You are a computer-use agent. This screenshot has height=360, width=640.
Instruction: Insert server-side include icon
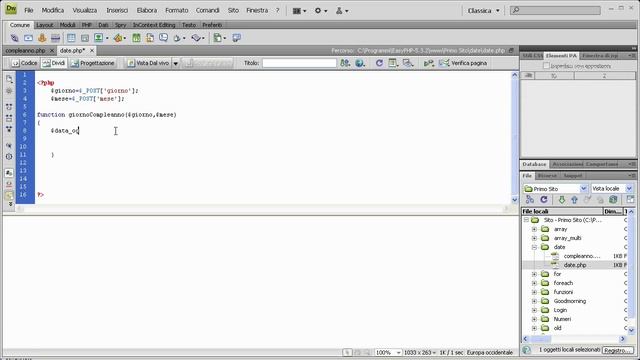click(150, 38)
